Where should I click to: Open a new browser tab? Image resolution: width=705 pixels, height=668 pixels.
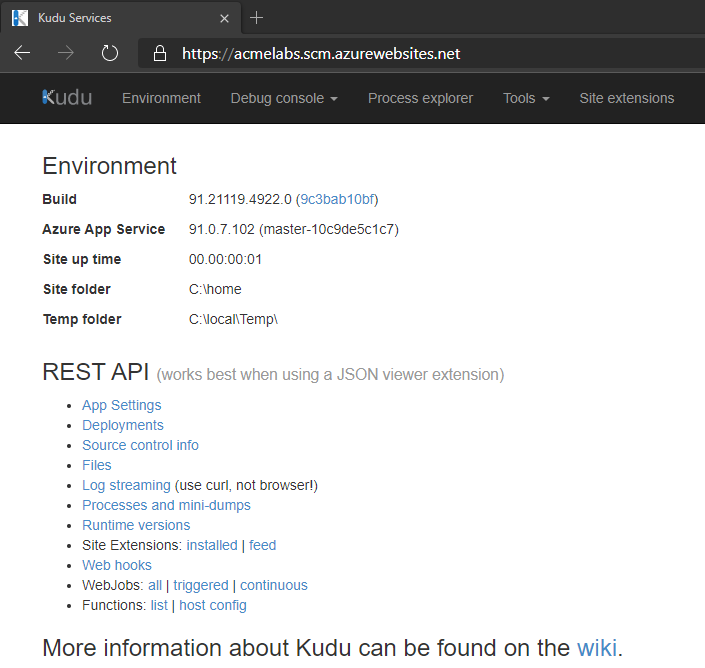(257, 18)
